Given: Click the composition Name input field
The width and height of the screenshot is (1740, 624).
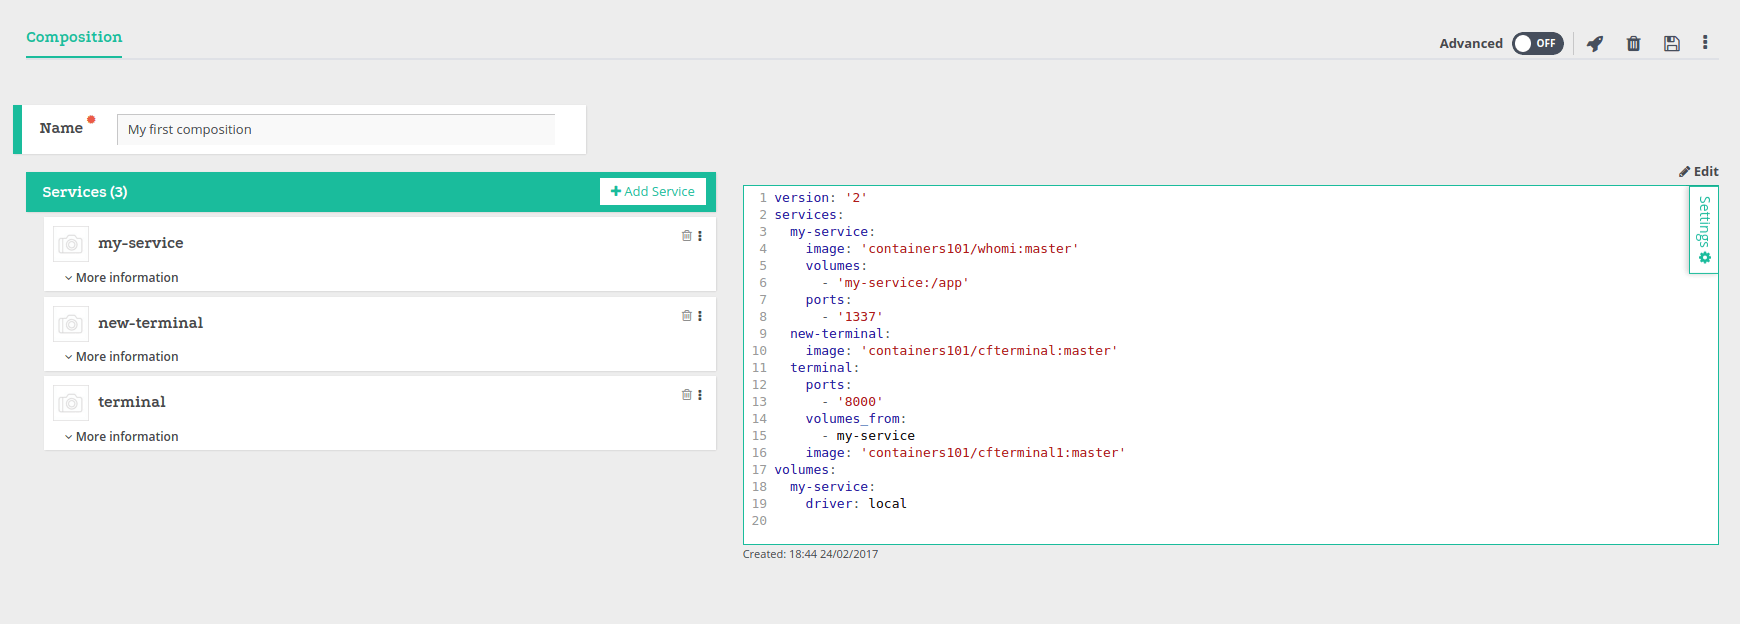Looking at the screenshot, I should [336, 130].
